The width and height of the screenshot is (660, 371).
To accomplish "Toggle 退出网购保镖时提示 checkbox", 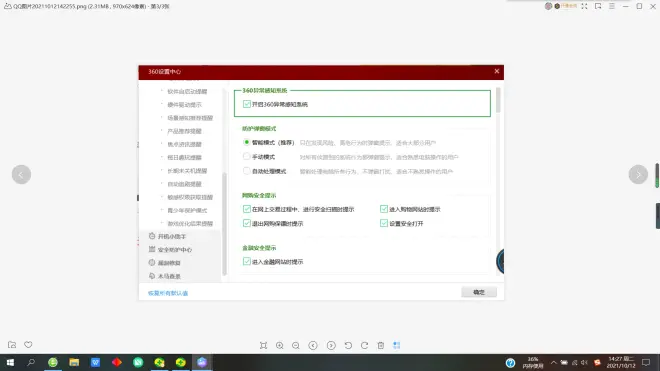I will click(x=247, y=223).
